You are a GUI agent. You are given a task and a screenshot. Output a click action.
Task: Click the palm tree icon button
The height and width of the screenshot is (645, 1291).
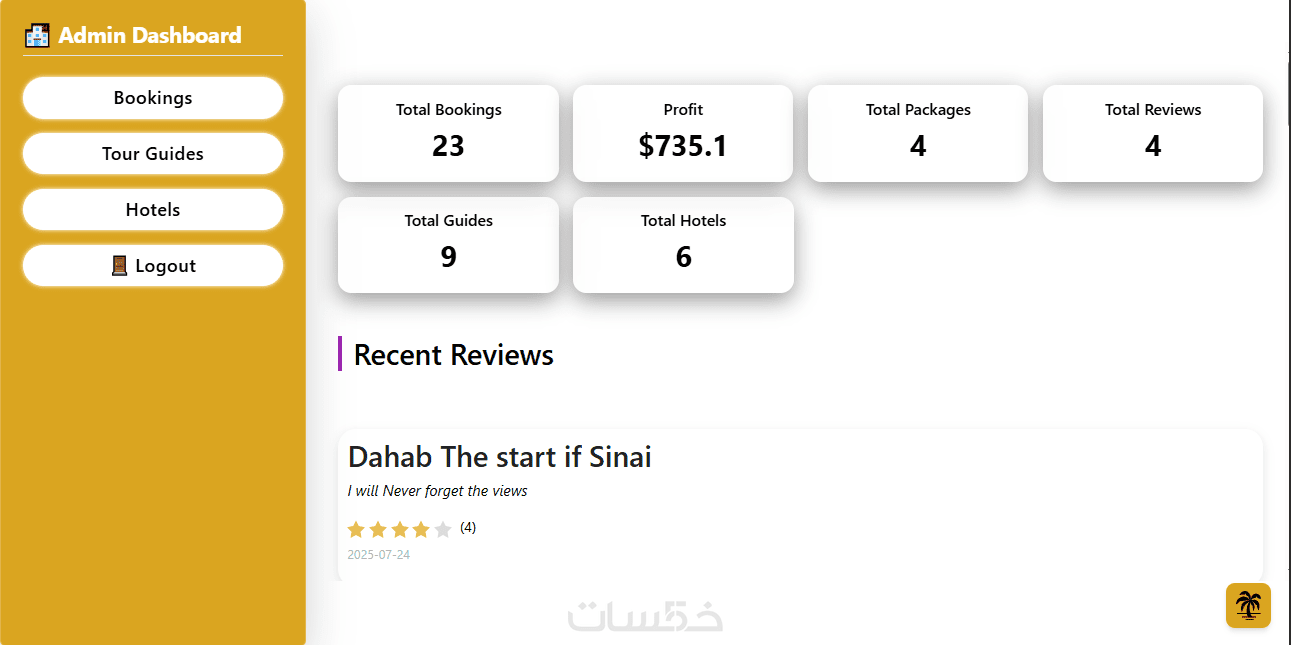point(1248,605)
